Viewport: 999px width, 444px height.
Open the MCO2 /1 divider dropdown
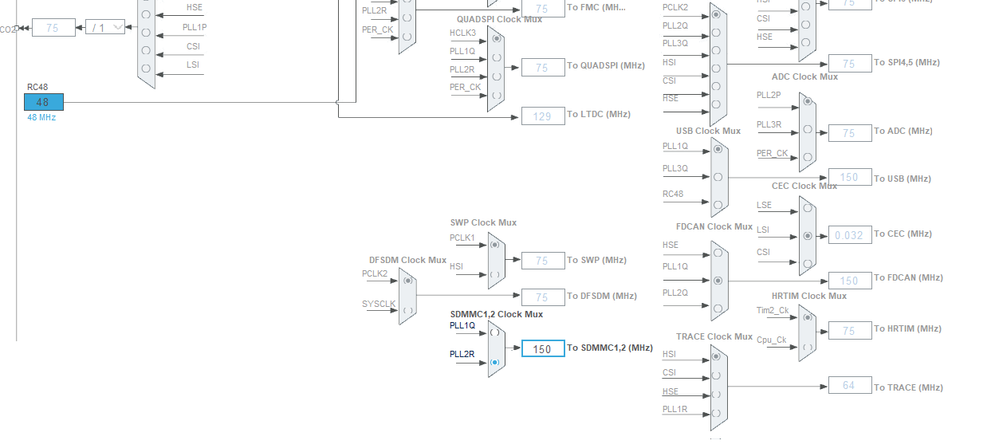click(104, 28)
